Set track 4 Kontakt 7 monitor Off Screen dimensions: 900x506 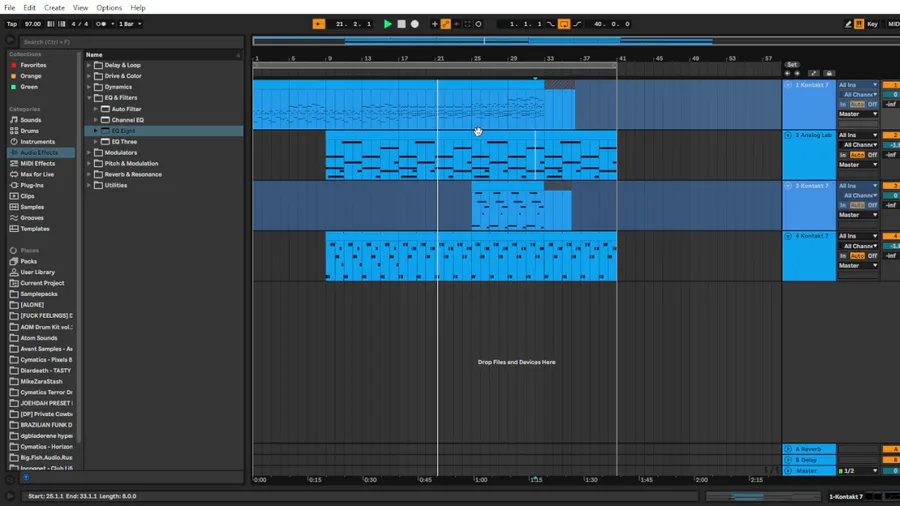(872, 256)
